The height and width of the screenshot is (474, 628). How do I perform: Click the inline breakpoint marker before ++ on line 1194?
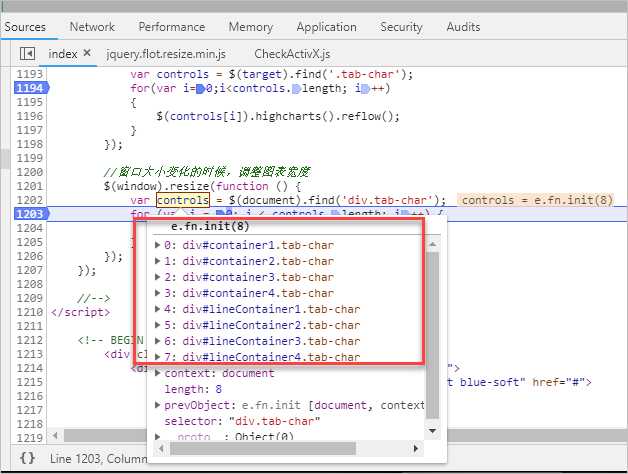(365, 89)
